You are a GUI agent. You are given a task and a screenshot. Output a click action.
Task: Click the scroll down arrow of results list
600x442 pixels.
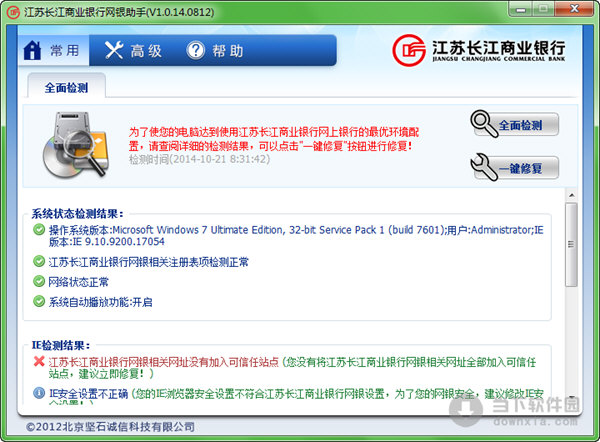pos(571,398)
